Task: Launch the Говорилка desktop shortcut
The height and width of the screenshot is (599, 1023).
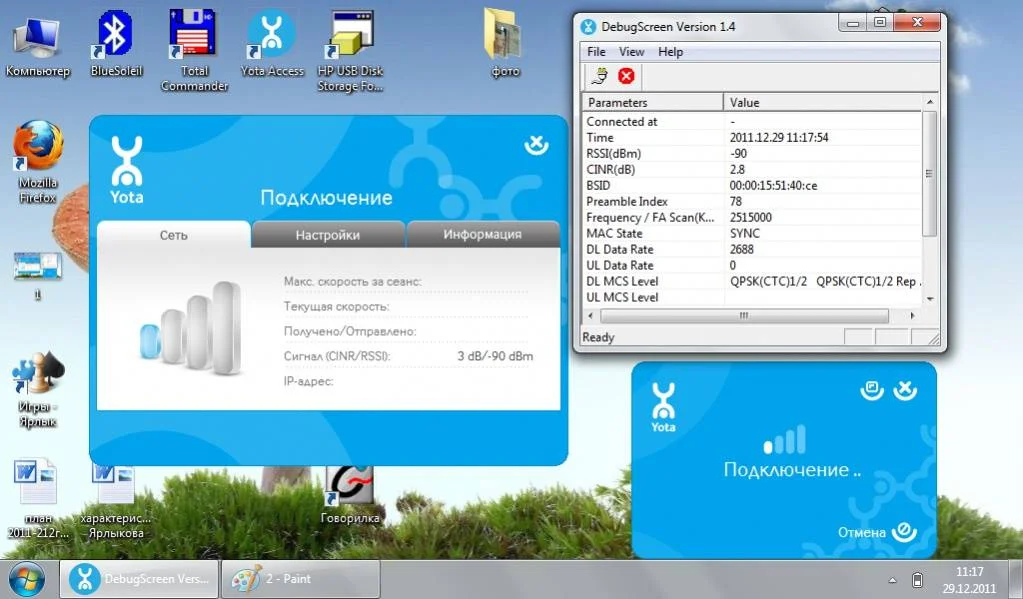Action: 350,495
